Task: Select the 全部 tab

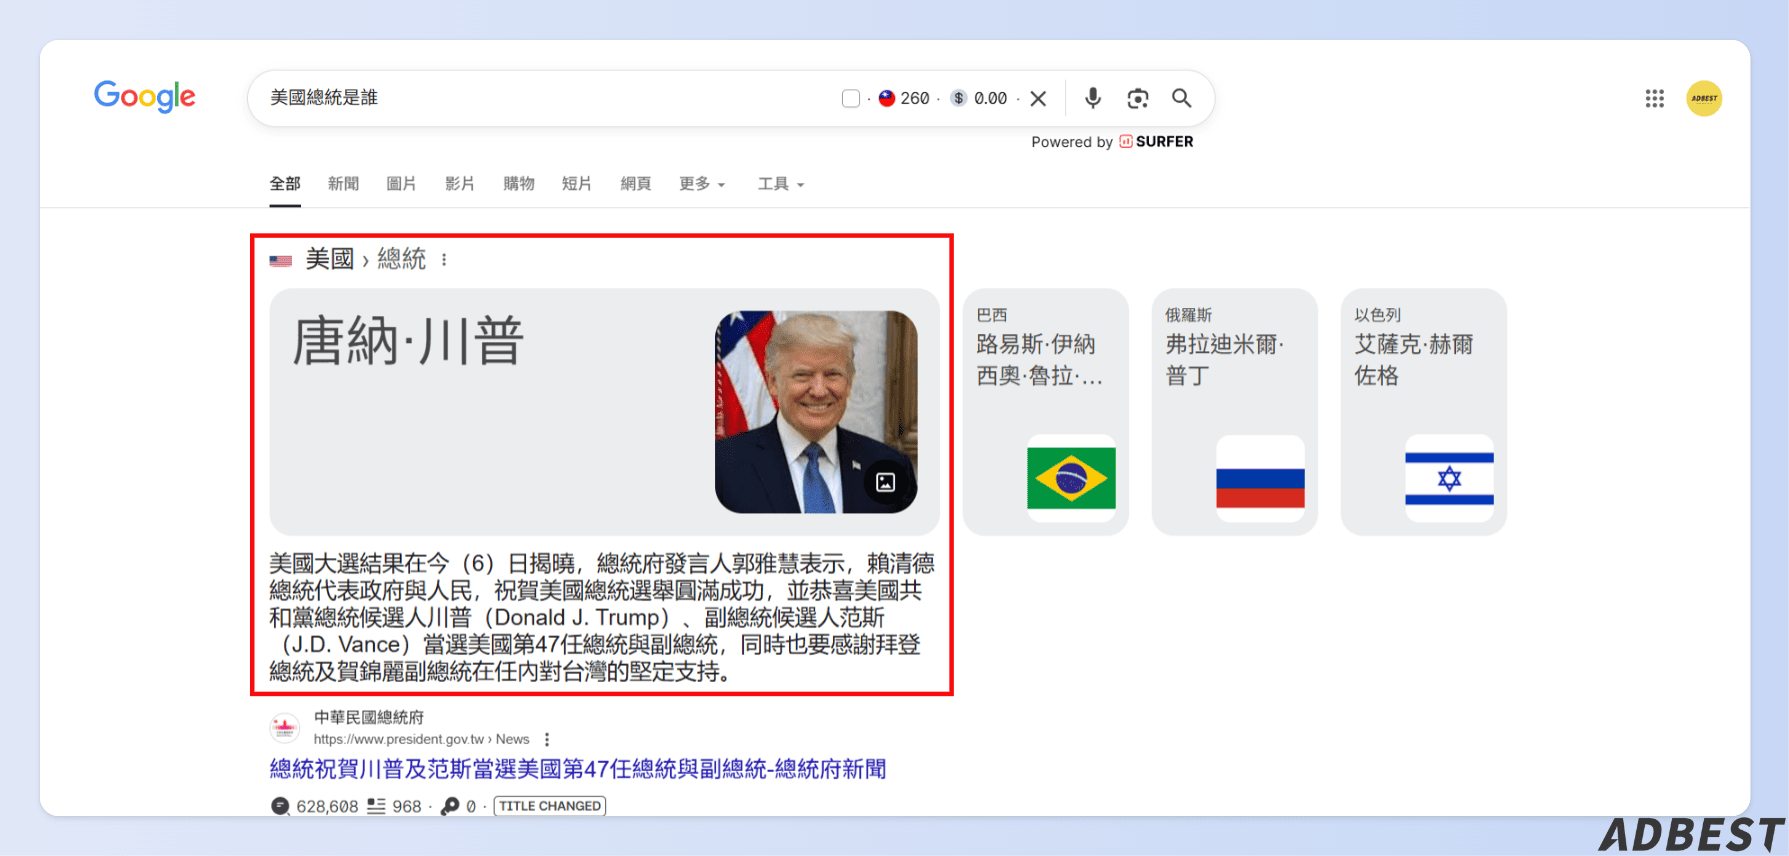Action: point(285,183)
